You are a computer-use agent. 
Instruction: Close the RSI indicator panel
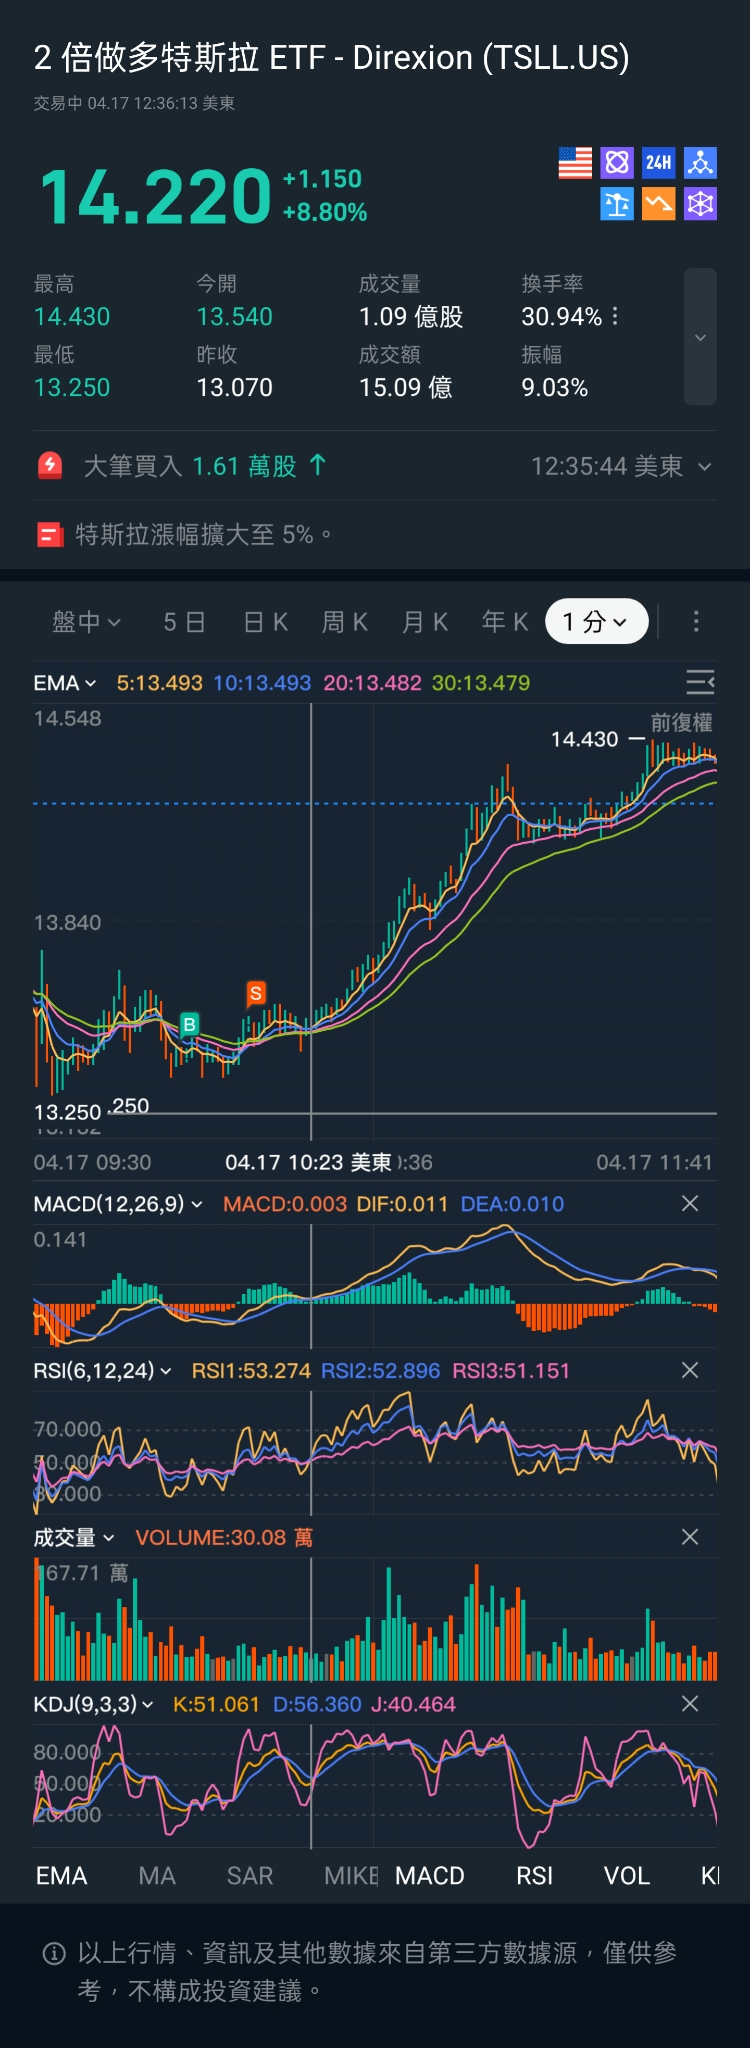(690, 1371)
